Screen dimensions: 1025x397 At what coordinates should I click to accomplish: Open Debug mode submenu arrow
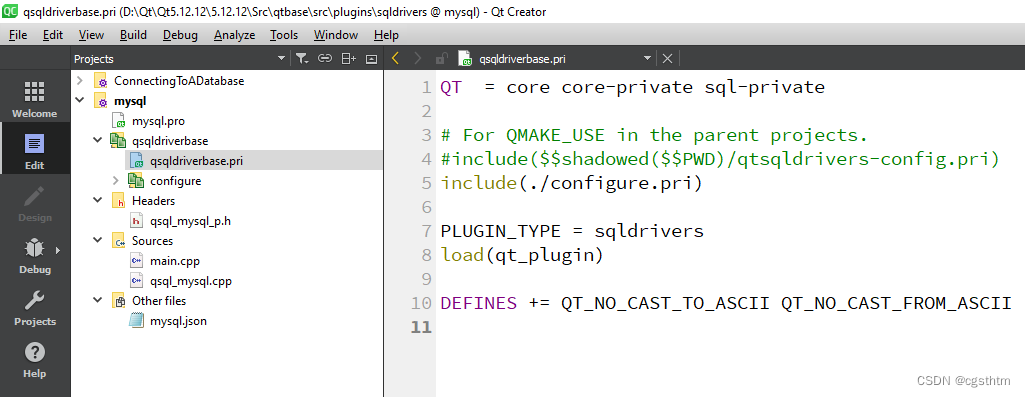click(58, 250)
